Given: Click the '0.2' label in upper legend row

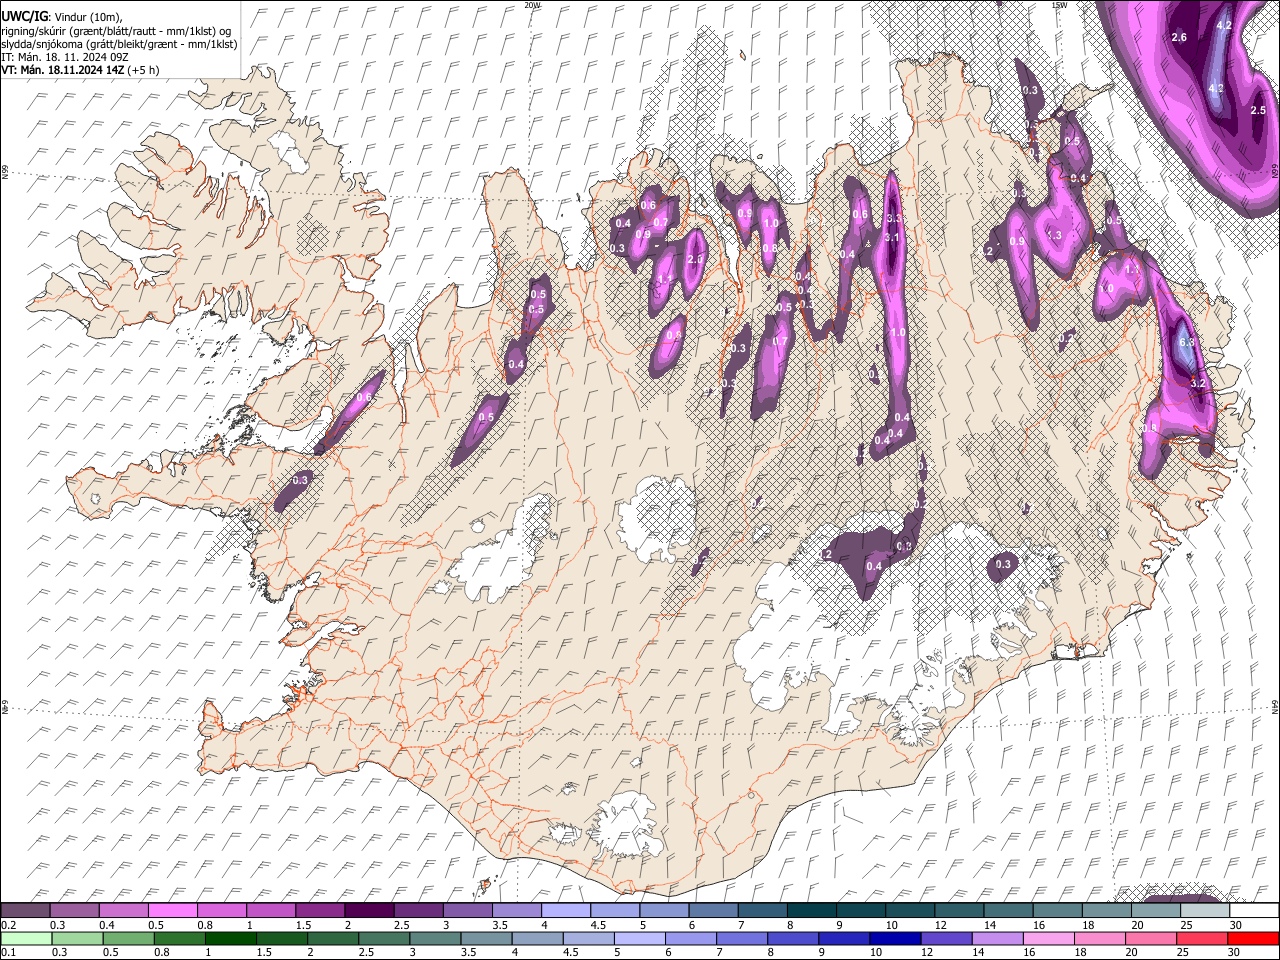Looking at the screenshot, I should [x=8, y=924].
